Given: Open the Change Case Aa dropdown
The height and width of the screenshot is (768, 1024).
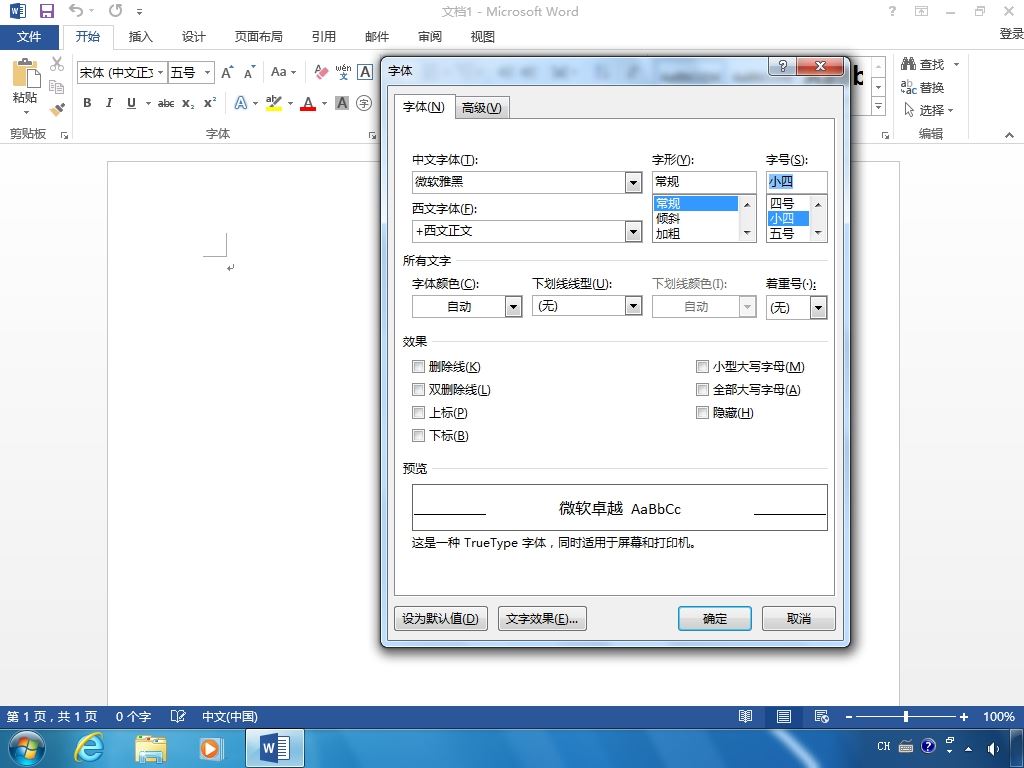Looking at the screenshot, I should 283,72.
